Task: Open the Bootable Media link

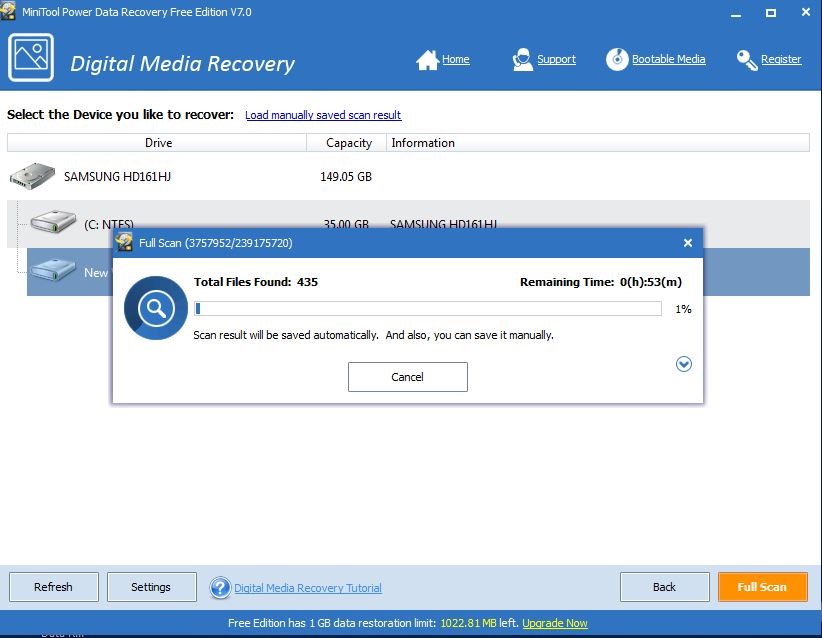Action: pos(668,59)
